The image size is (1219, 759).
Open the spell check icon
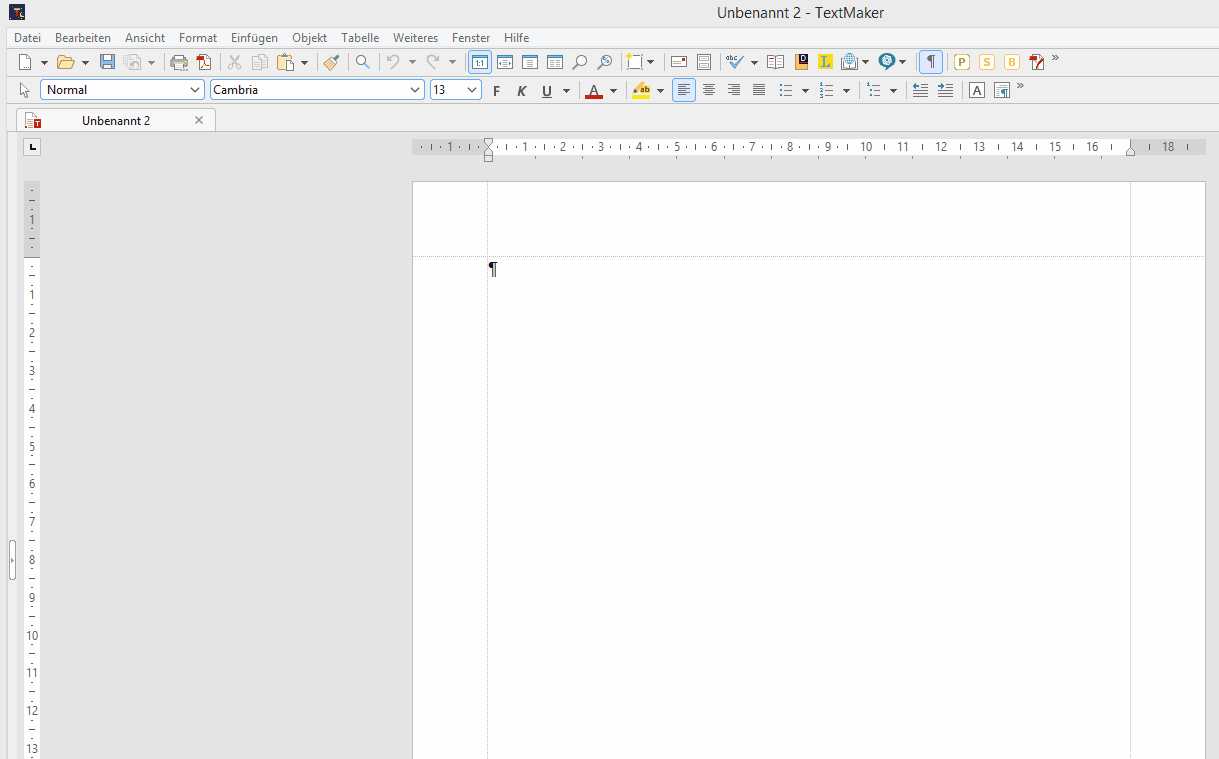pyautogui.click(x=735, y=62)
